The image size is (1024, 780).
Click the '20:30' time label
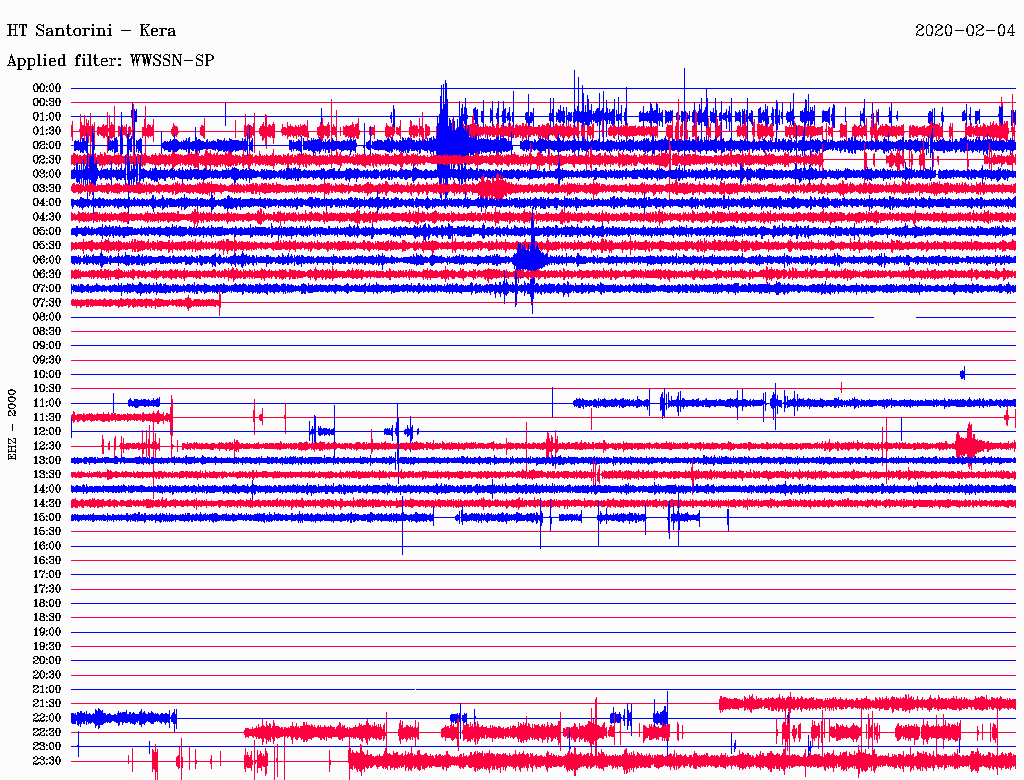coord(47,675)
